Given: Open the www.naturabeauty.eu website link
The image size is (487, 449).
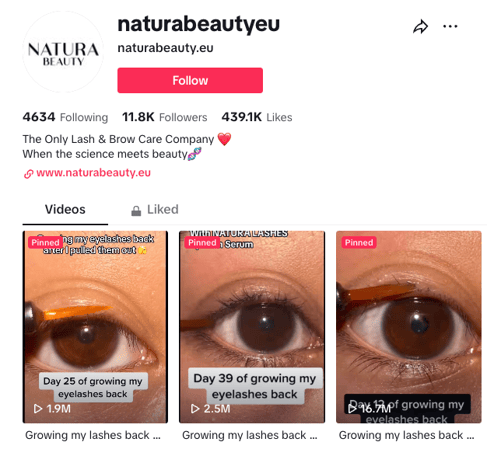Looking at the screenshot, I should pos(93,173).
